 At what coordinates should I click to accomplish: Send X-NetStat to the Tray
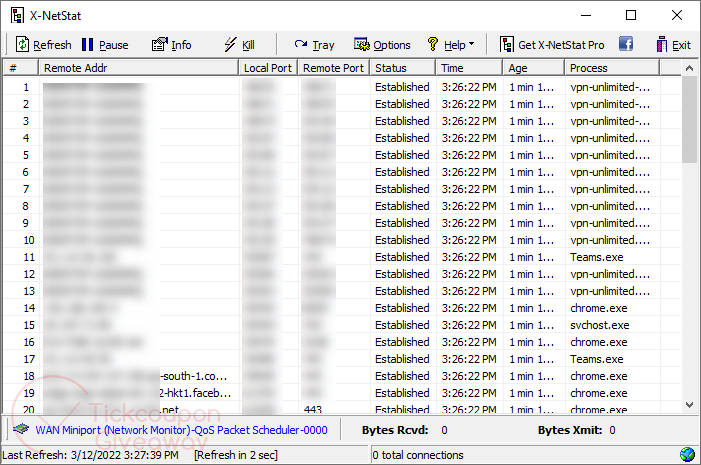(314, 45)
